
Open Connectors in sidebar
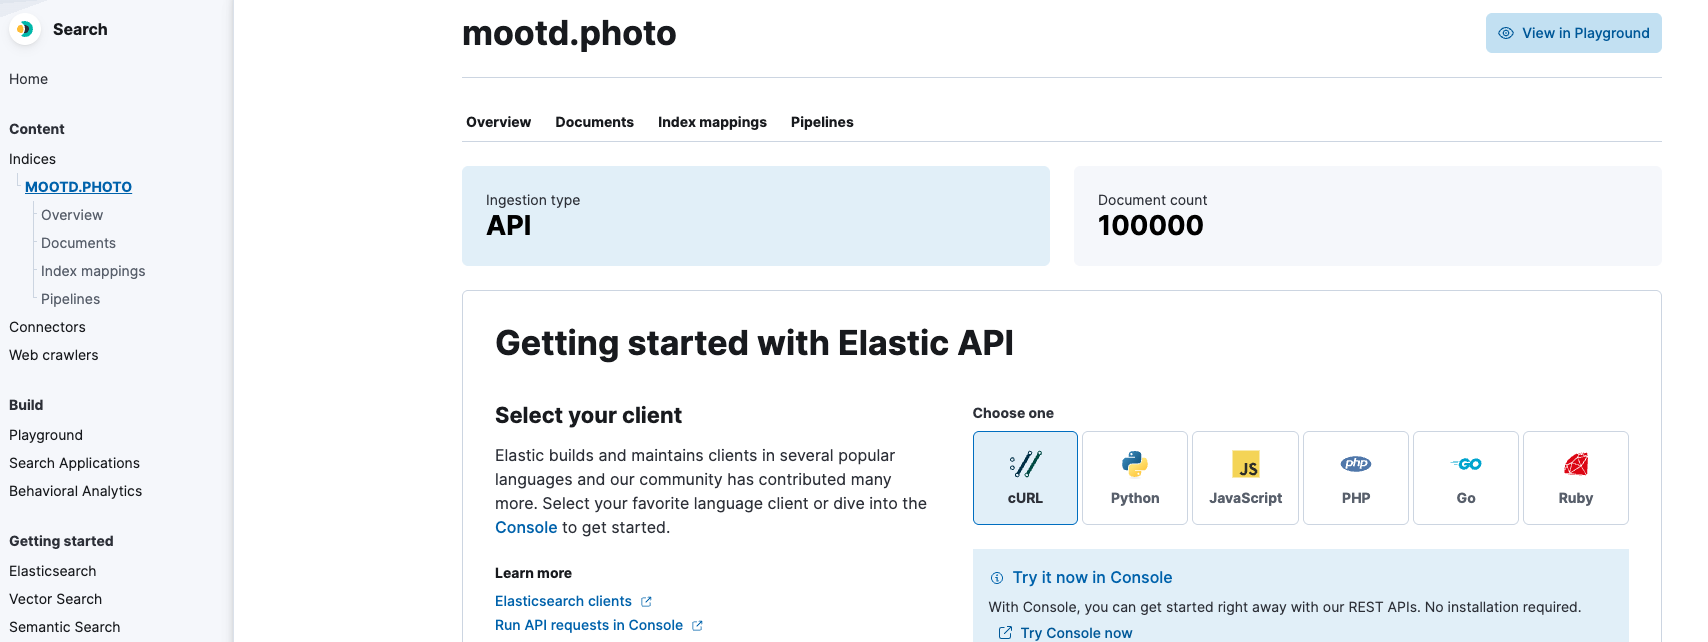47,327
